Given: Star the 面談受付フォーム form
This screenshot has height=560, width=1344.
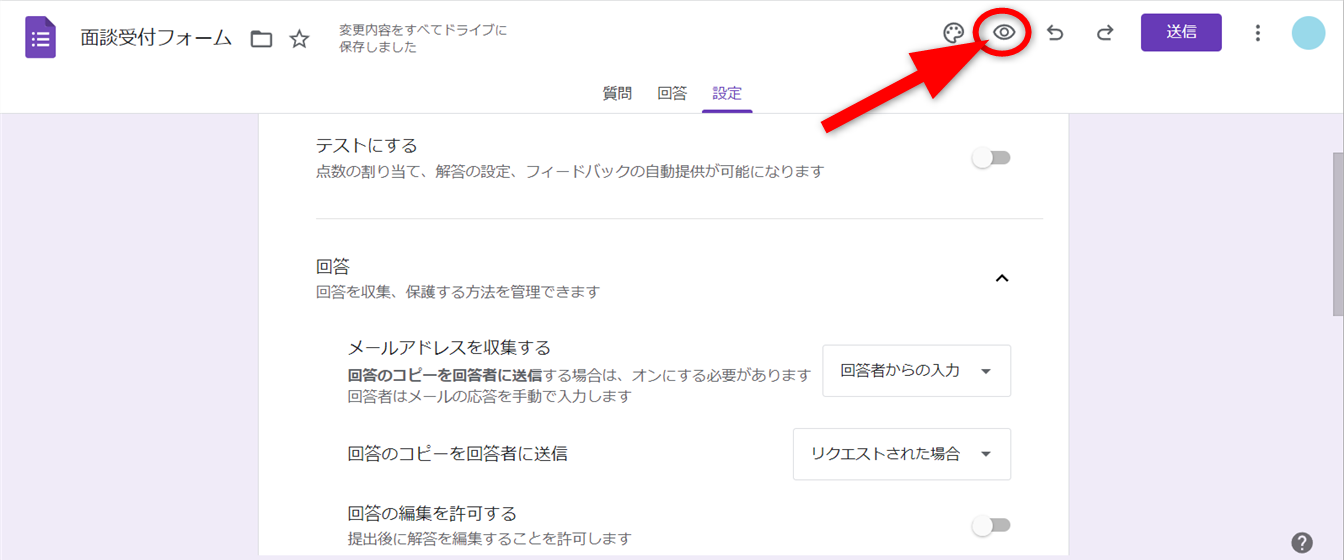Looking at the screenshot, I should tap(299, 39).
